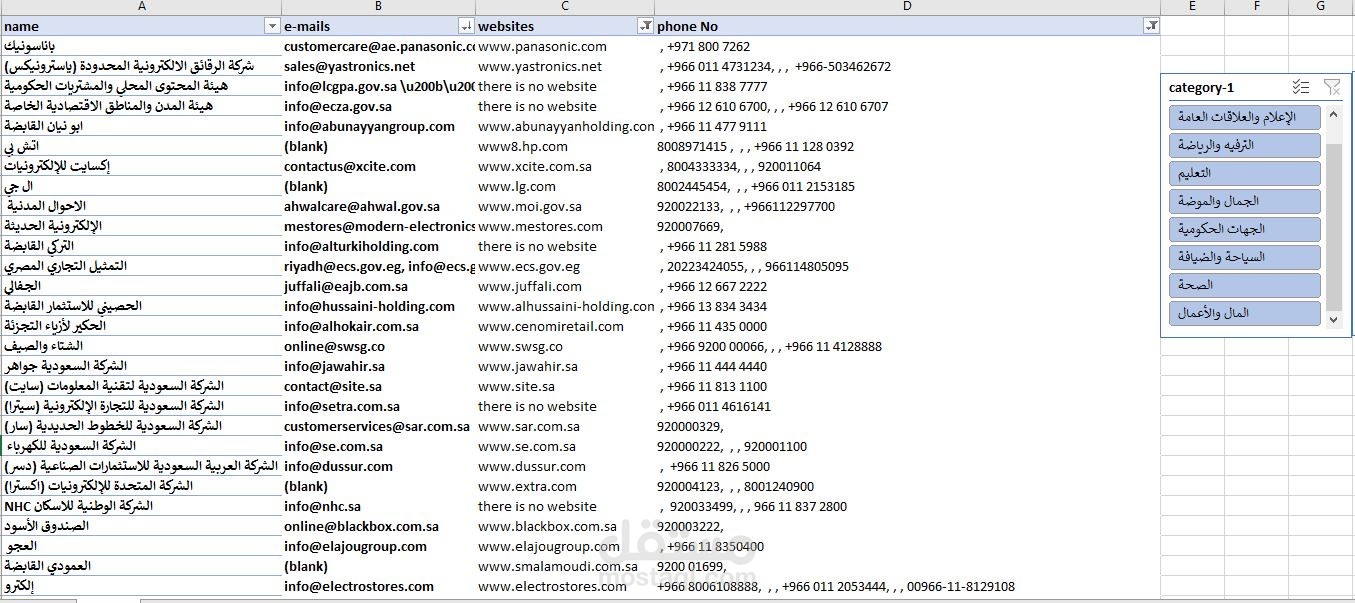
Task: Click the www.smalamoudi.com.sa cell
Action: pyautogui.click(x=565, y=566)
